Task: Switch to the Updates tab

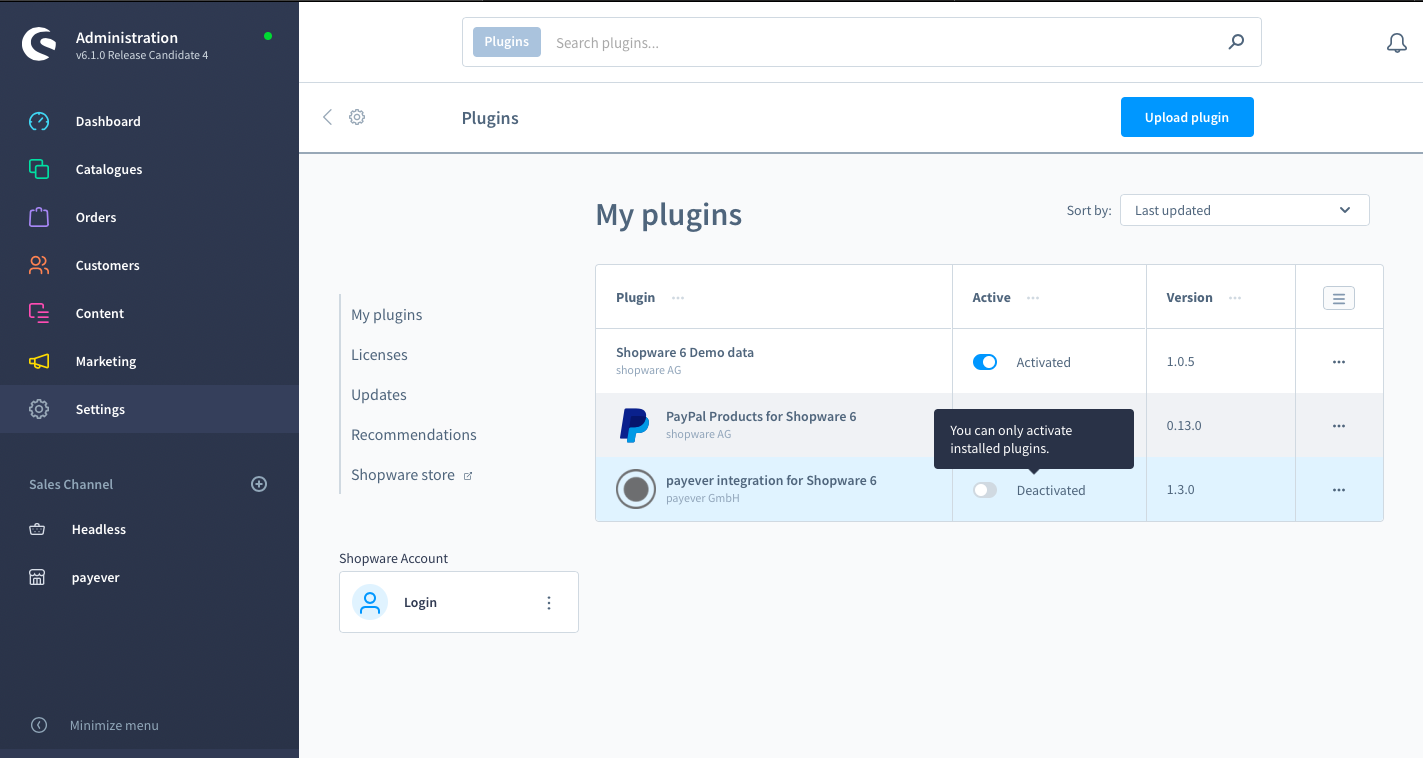Action: [x=379, y=395]
